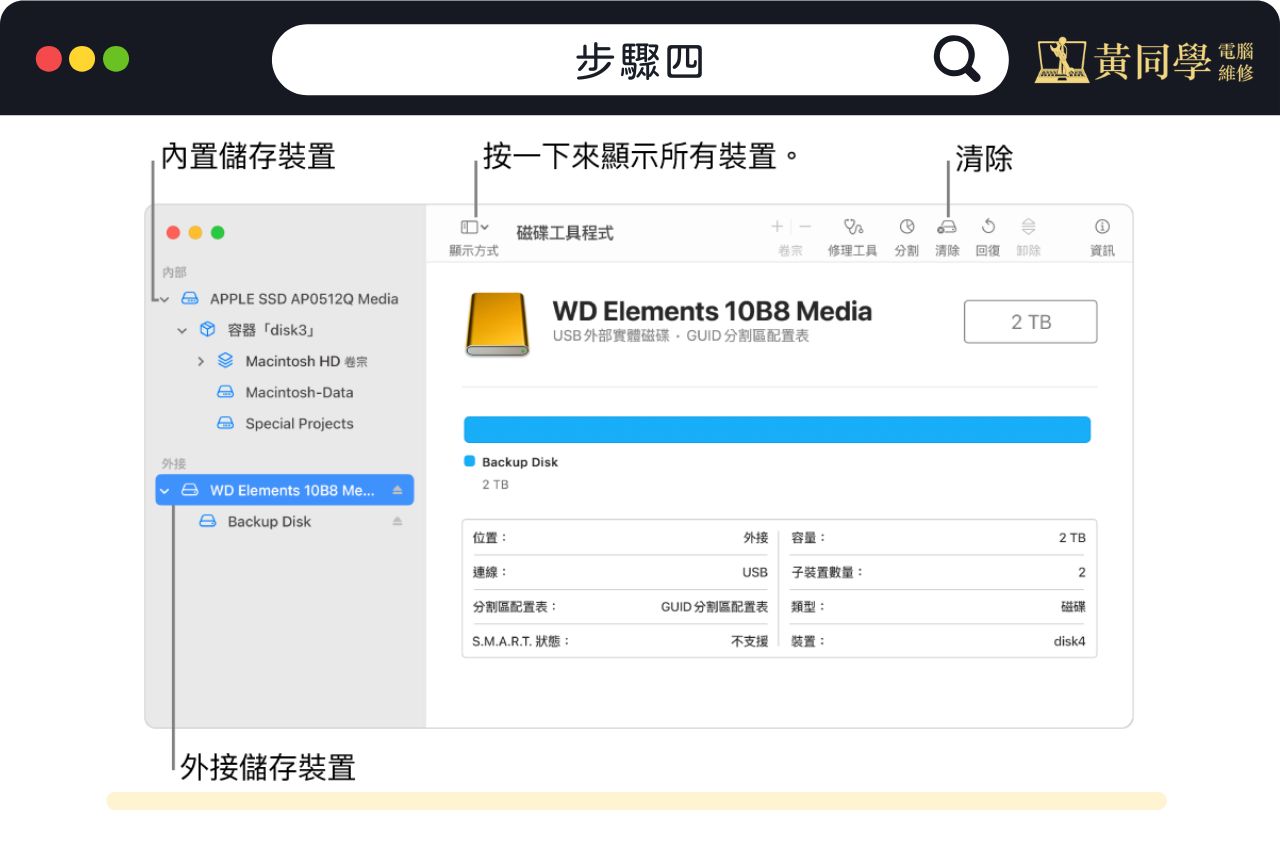Close the Disk Utility window
This screenshot has width=1280, height=850.
click(x=173, y=232)
